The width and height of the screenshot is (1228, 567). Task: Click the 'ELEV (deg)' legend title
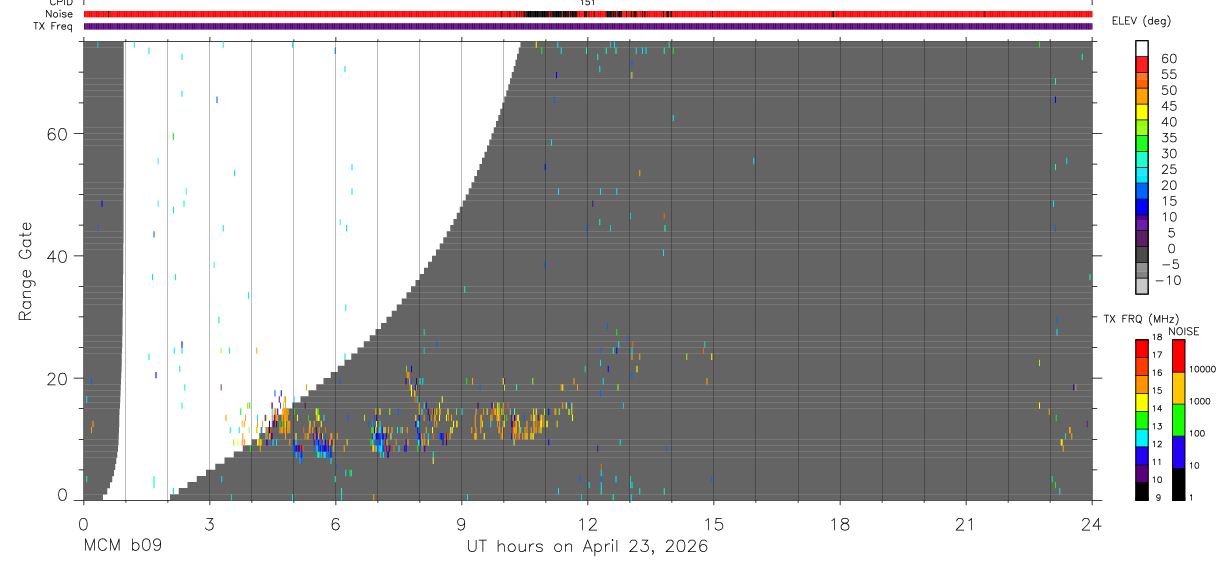pos(1141,21)
